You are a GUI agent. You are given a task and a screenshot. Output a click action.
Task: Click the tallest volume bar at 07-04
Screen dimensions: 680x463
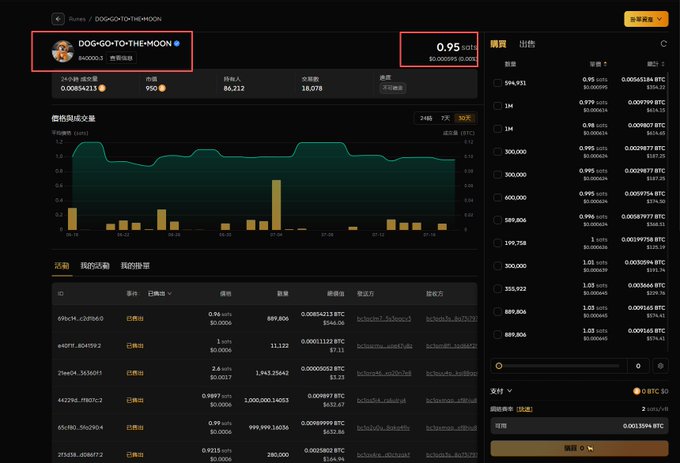coord(276,205)
